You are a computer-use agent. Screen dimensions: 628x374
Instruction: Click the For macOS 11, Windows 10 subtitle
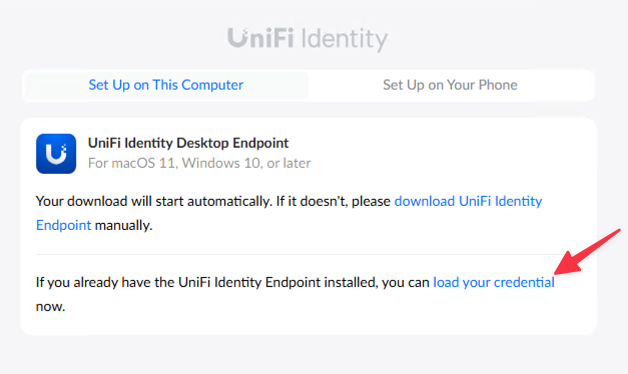[x=199, y=163]
